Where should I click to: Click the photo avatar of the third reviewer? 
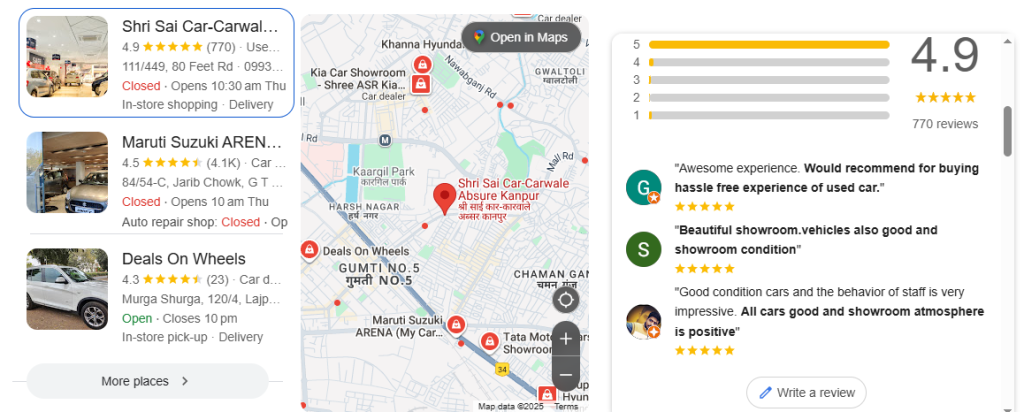pos(643,321)
